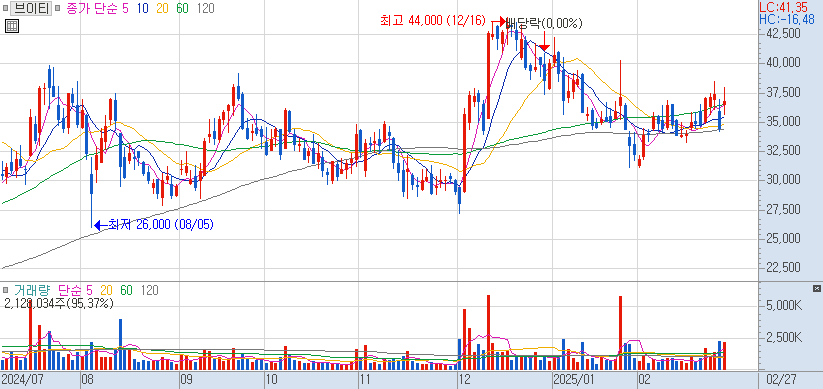
Task: Click the 10 month date label
Action: (271, 380)
